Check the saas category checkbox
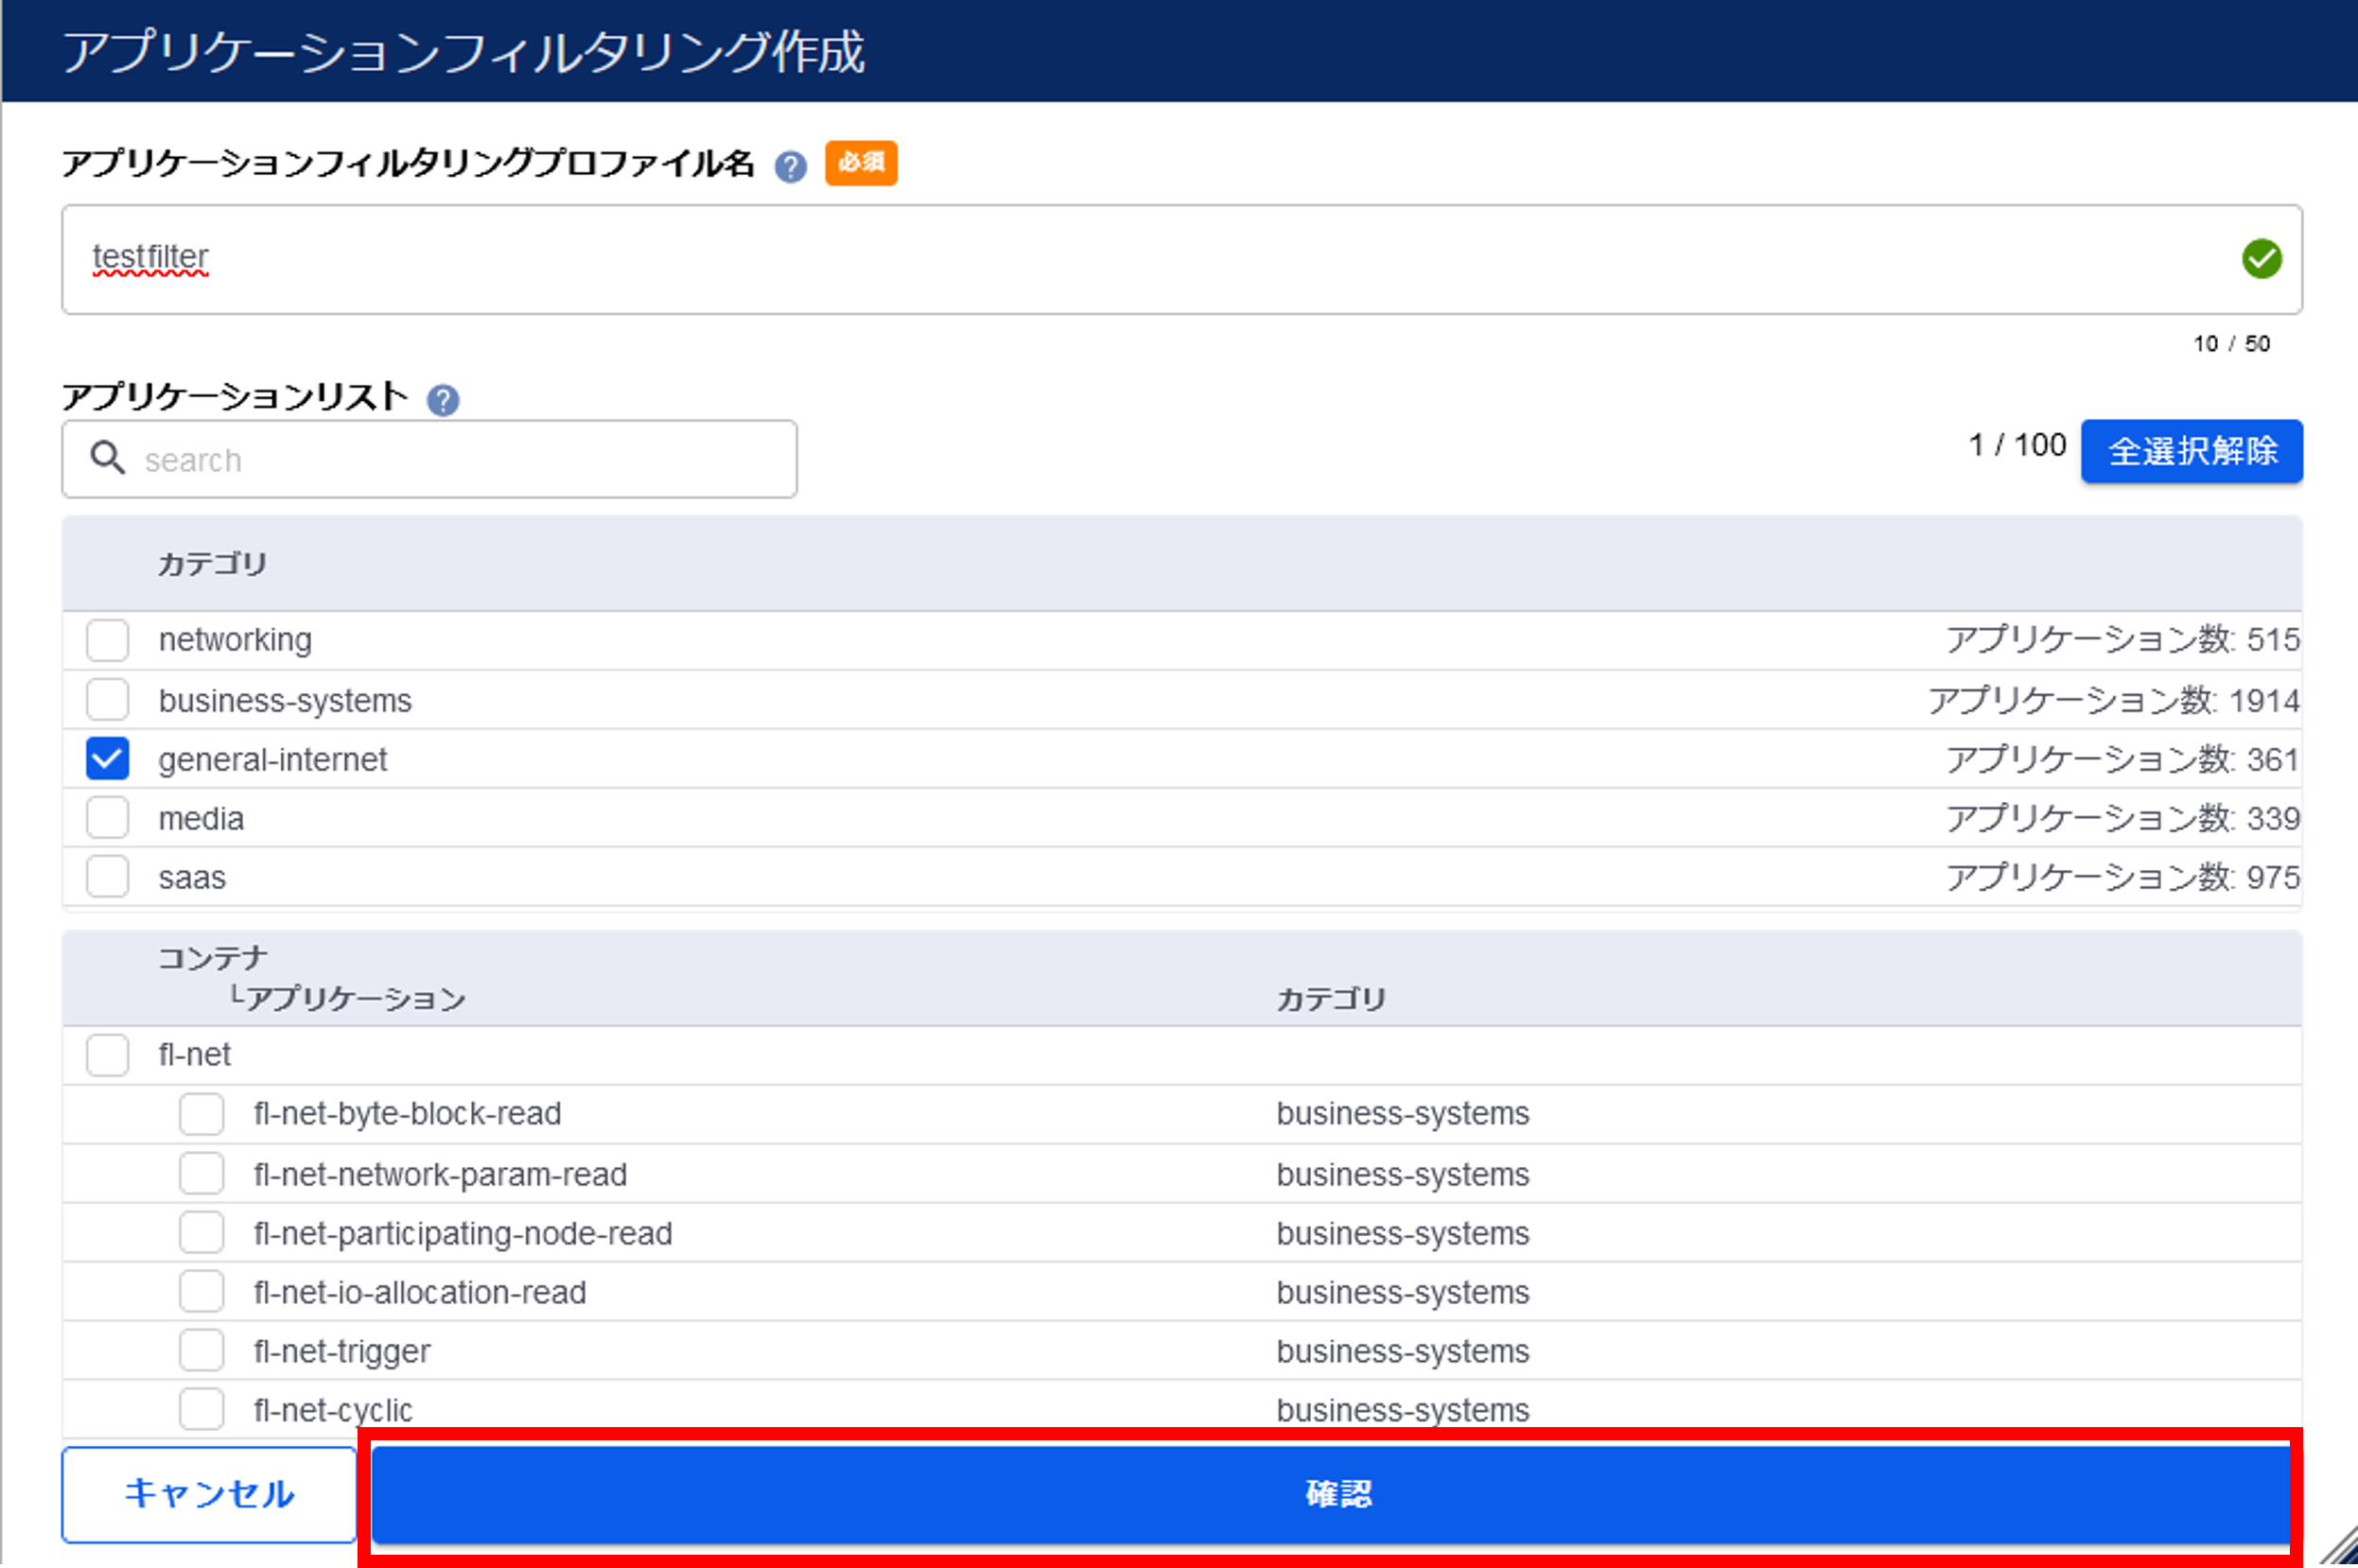The width and height of the screenshot is (2358, 1568). 107,877
